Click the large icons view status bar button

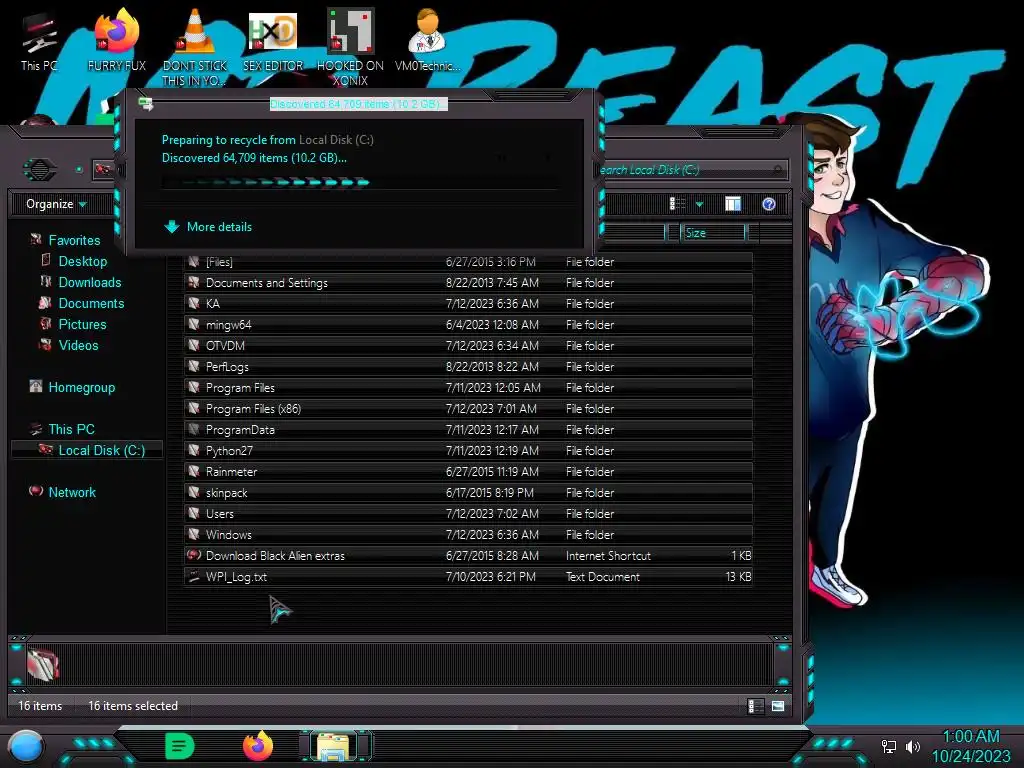(x=778, y=706)
